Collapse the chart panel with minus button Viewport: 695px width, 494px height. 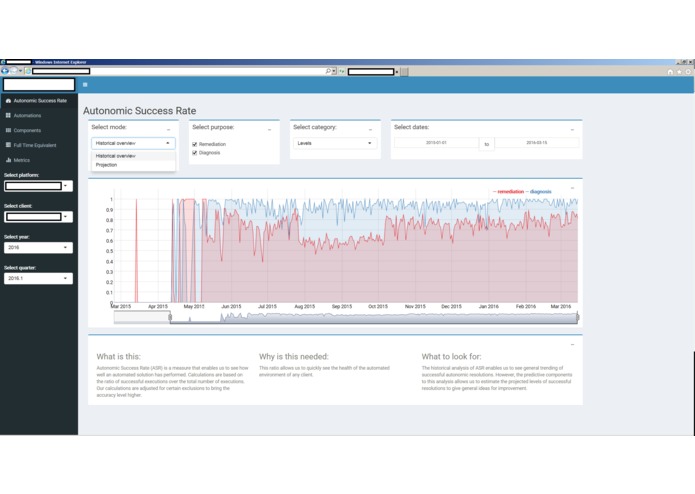pos(572,188)
